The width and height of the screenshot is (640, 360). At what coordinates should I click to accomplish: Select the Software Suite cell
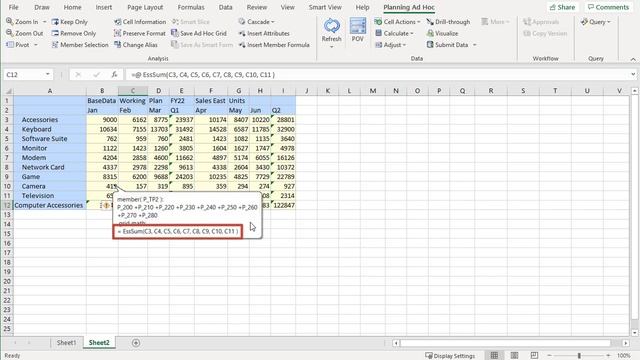coord(50,138)
